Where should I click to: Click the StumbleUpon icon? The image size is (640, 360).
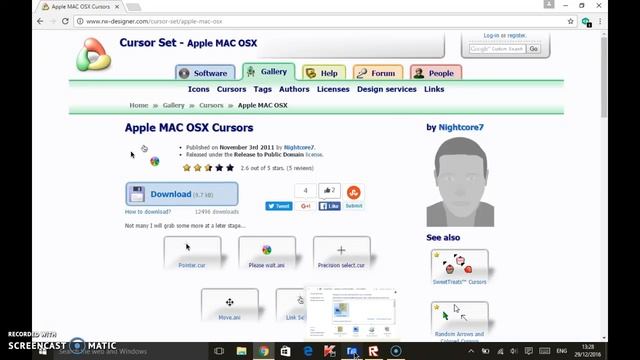pos(353,192)
